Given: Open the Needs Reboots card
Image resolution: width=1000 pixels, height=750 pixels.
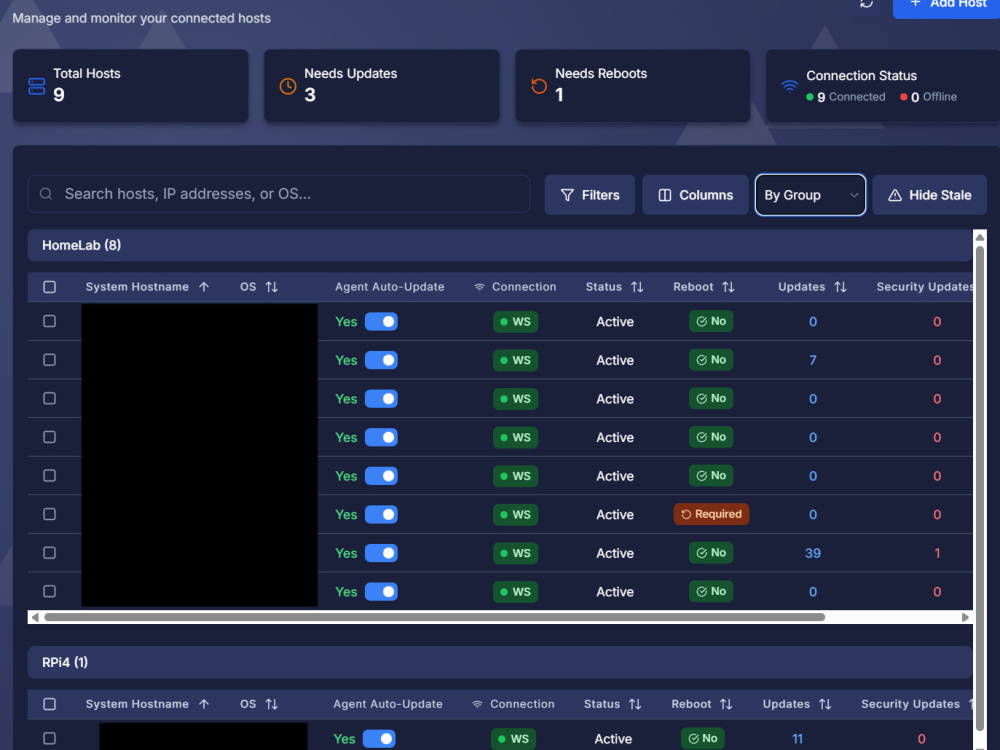Looking at the screenshot, I should point(633,85).
